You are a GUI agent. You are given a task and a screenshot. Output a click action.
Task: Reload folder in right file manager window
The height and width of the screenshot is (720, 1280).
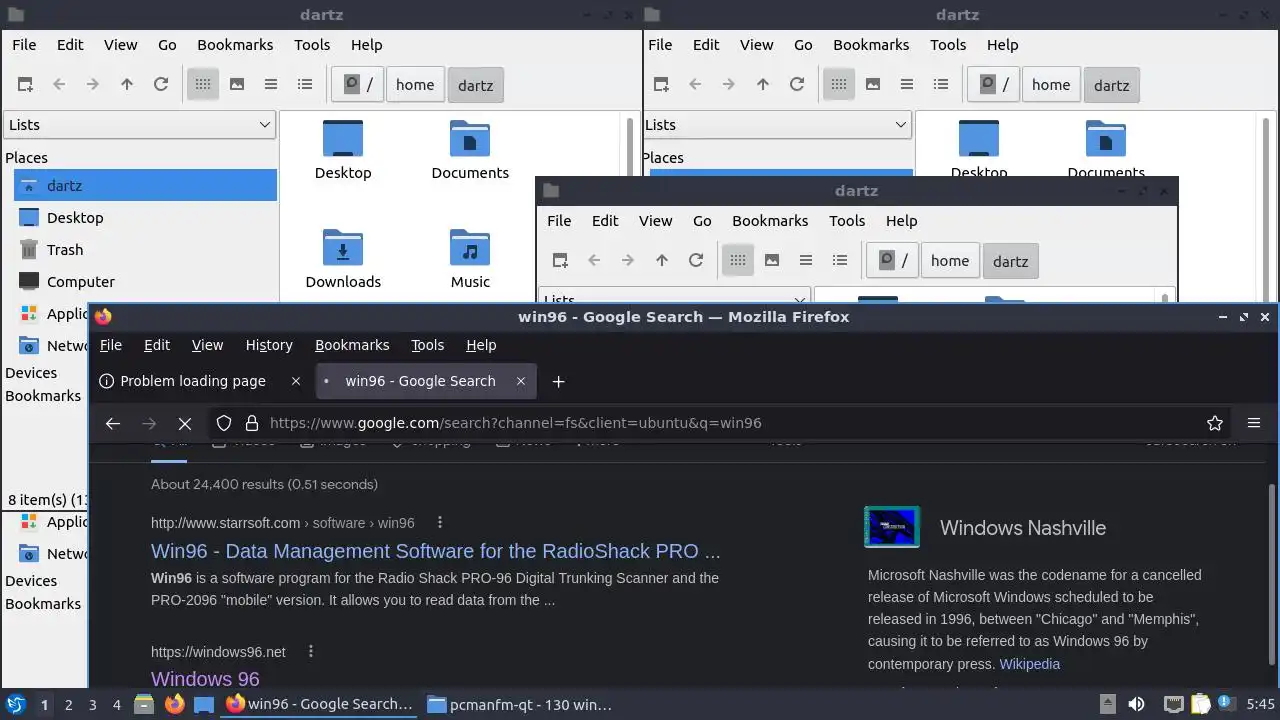[x=797, y=85]
